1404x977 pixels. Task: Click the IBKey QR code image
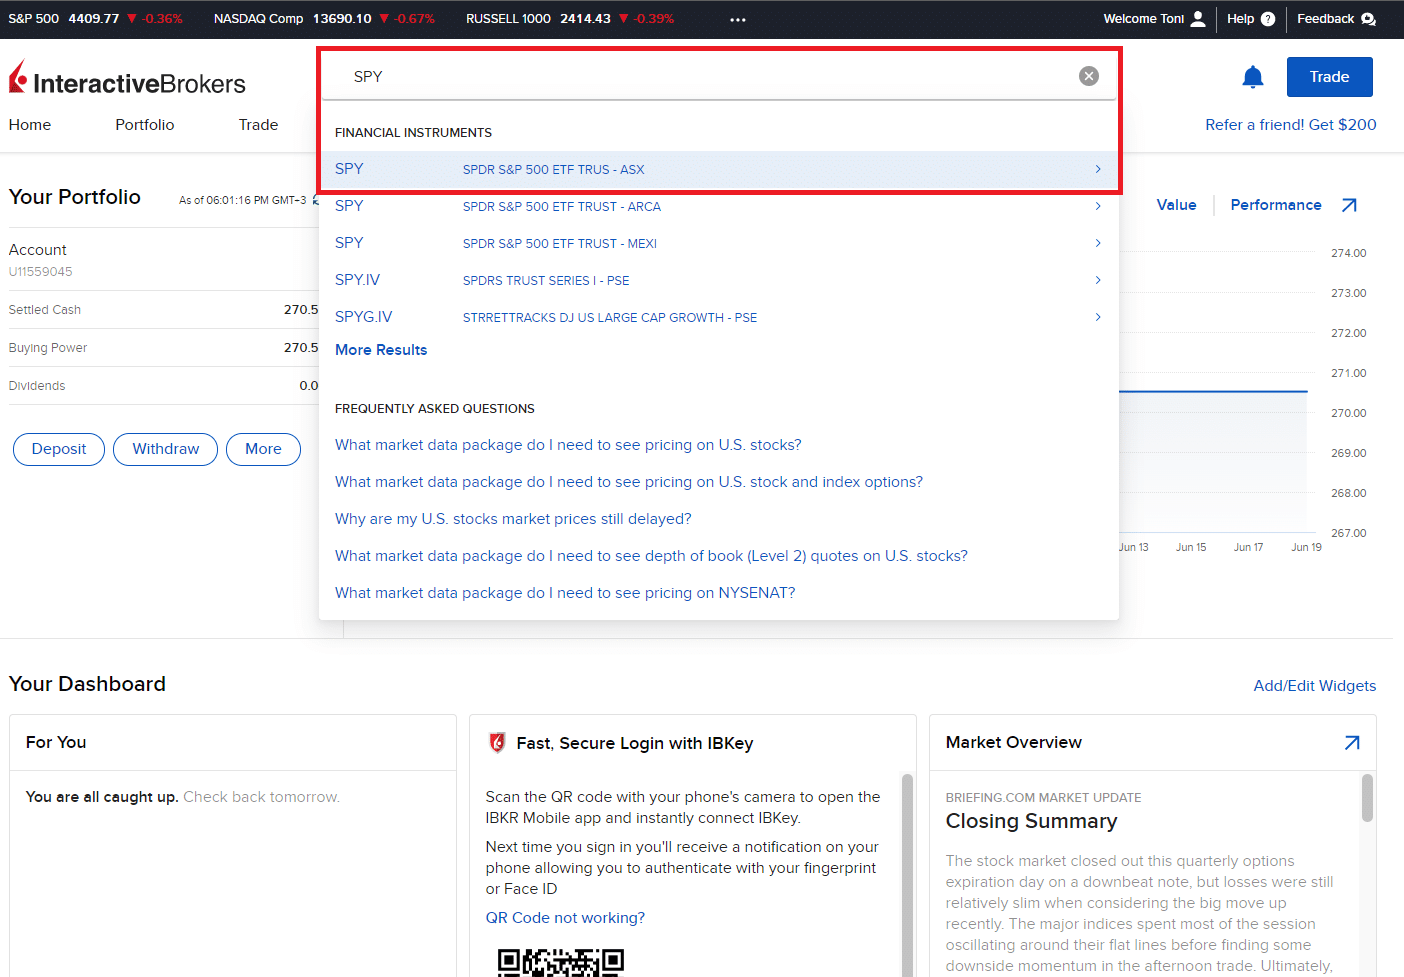click(561, 962)
